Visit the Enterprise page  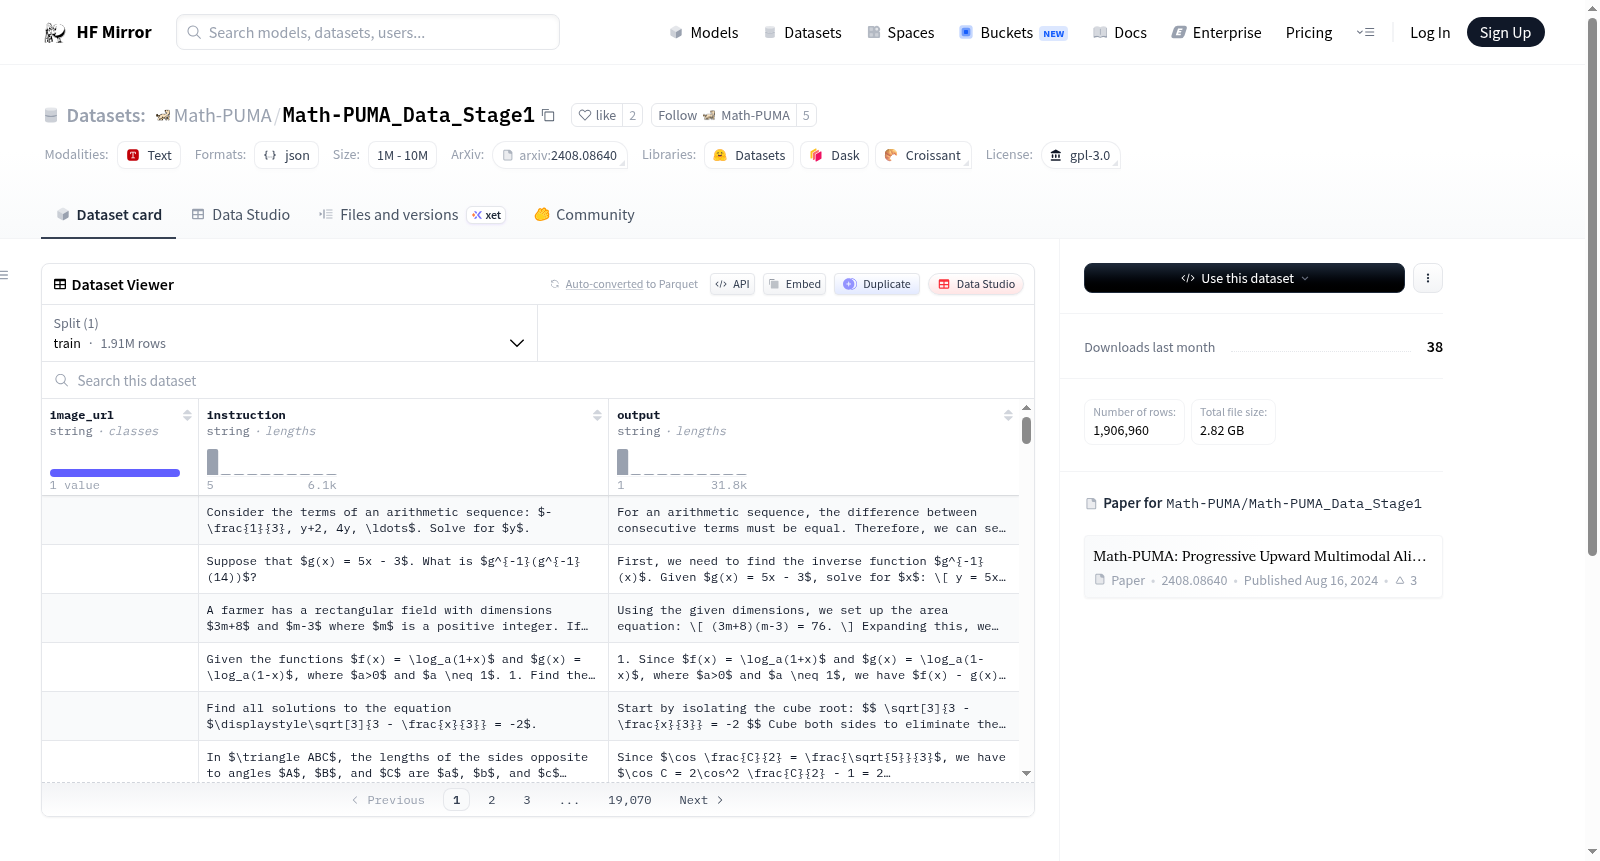click(x=1216, y=33)
